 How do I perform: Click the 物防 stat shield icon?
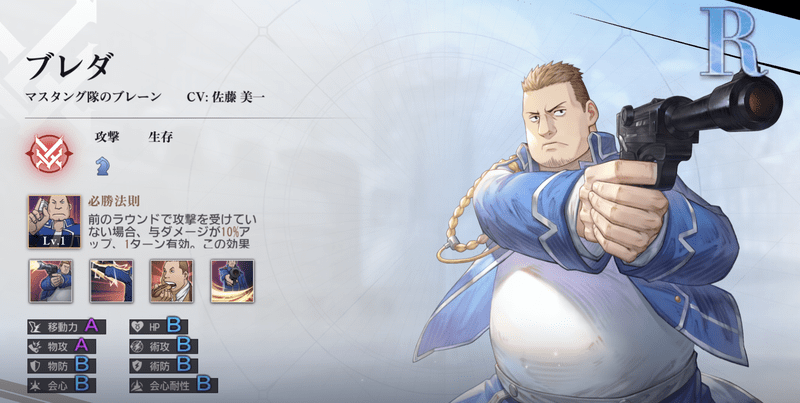(36, 366)
